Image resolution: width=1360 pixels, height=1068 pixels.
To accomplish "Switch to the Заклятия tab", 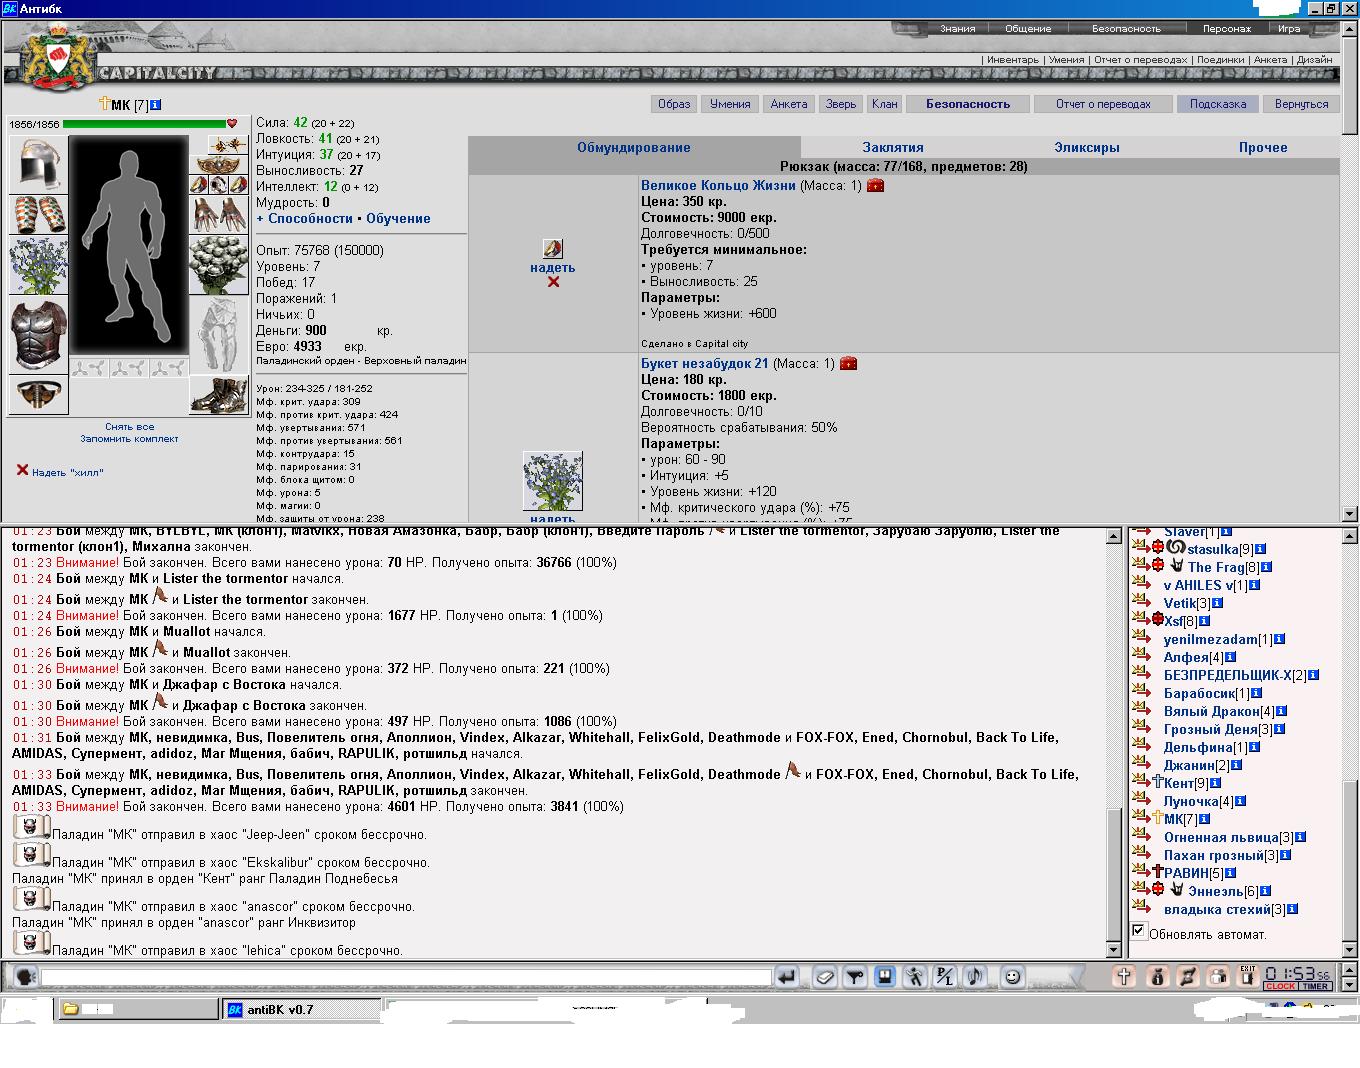I will click(893, 147).
